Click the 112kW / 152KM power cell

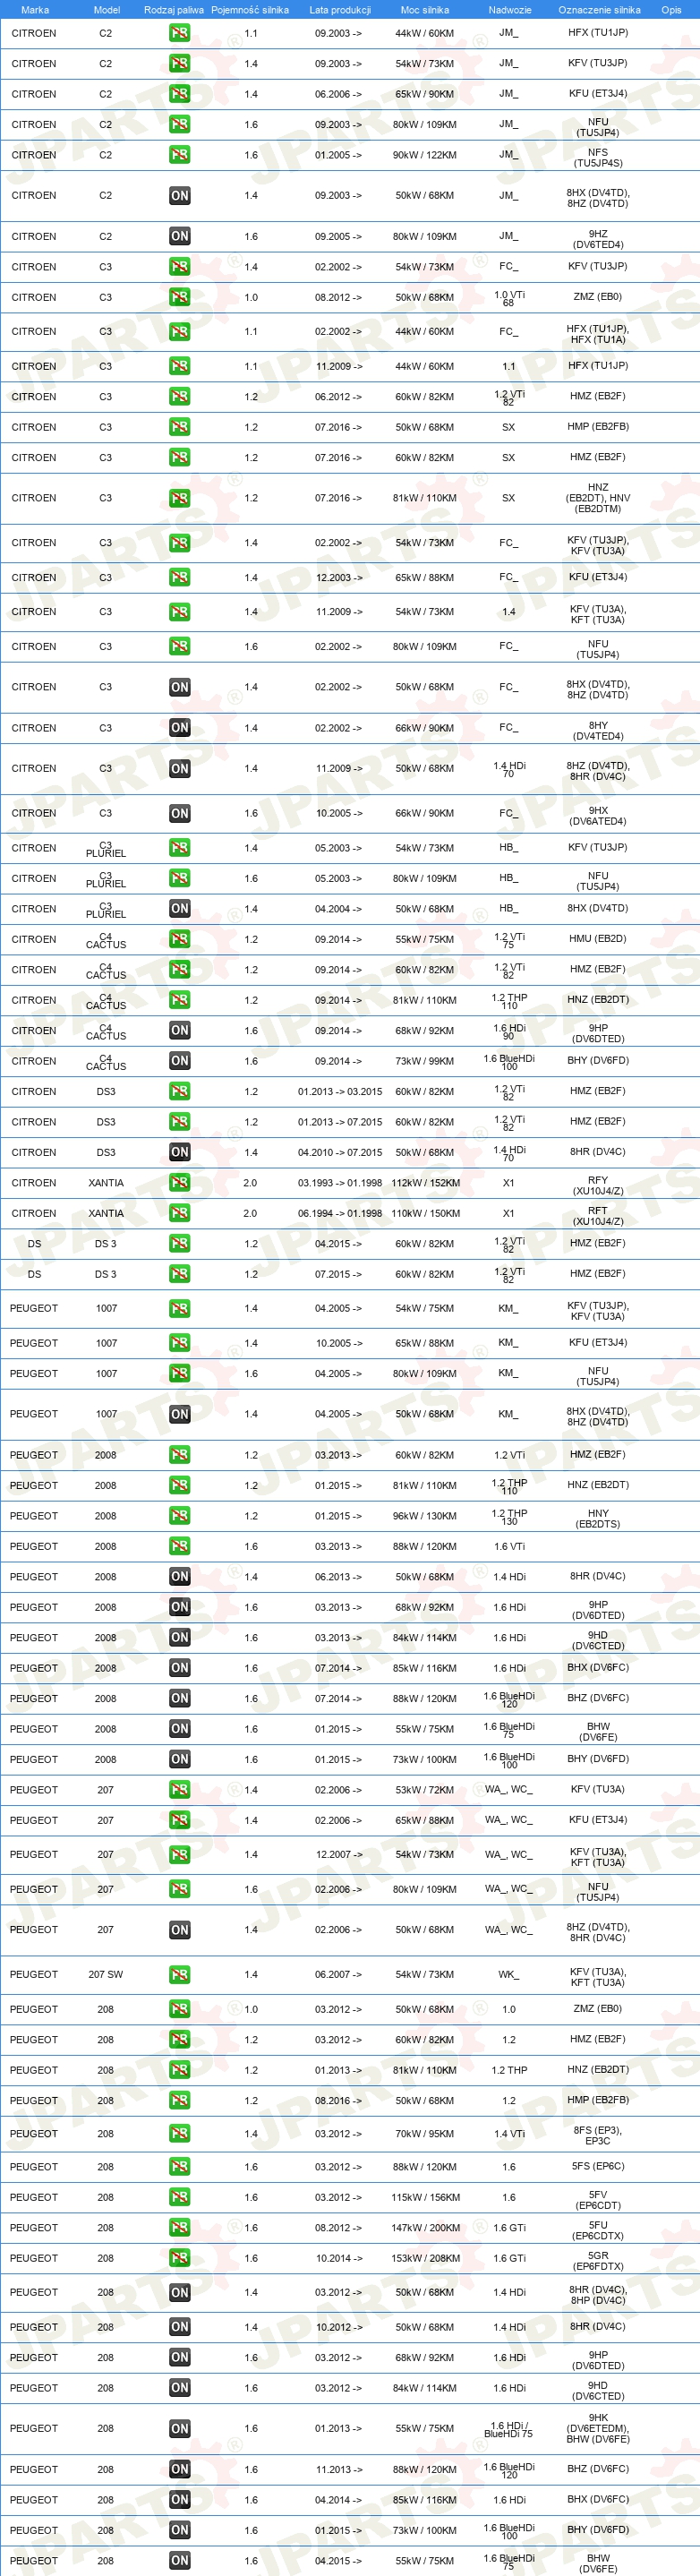pos(426,1183)
